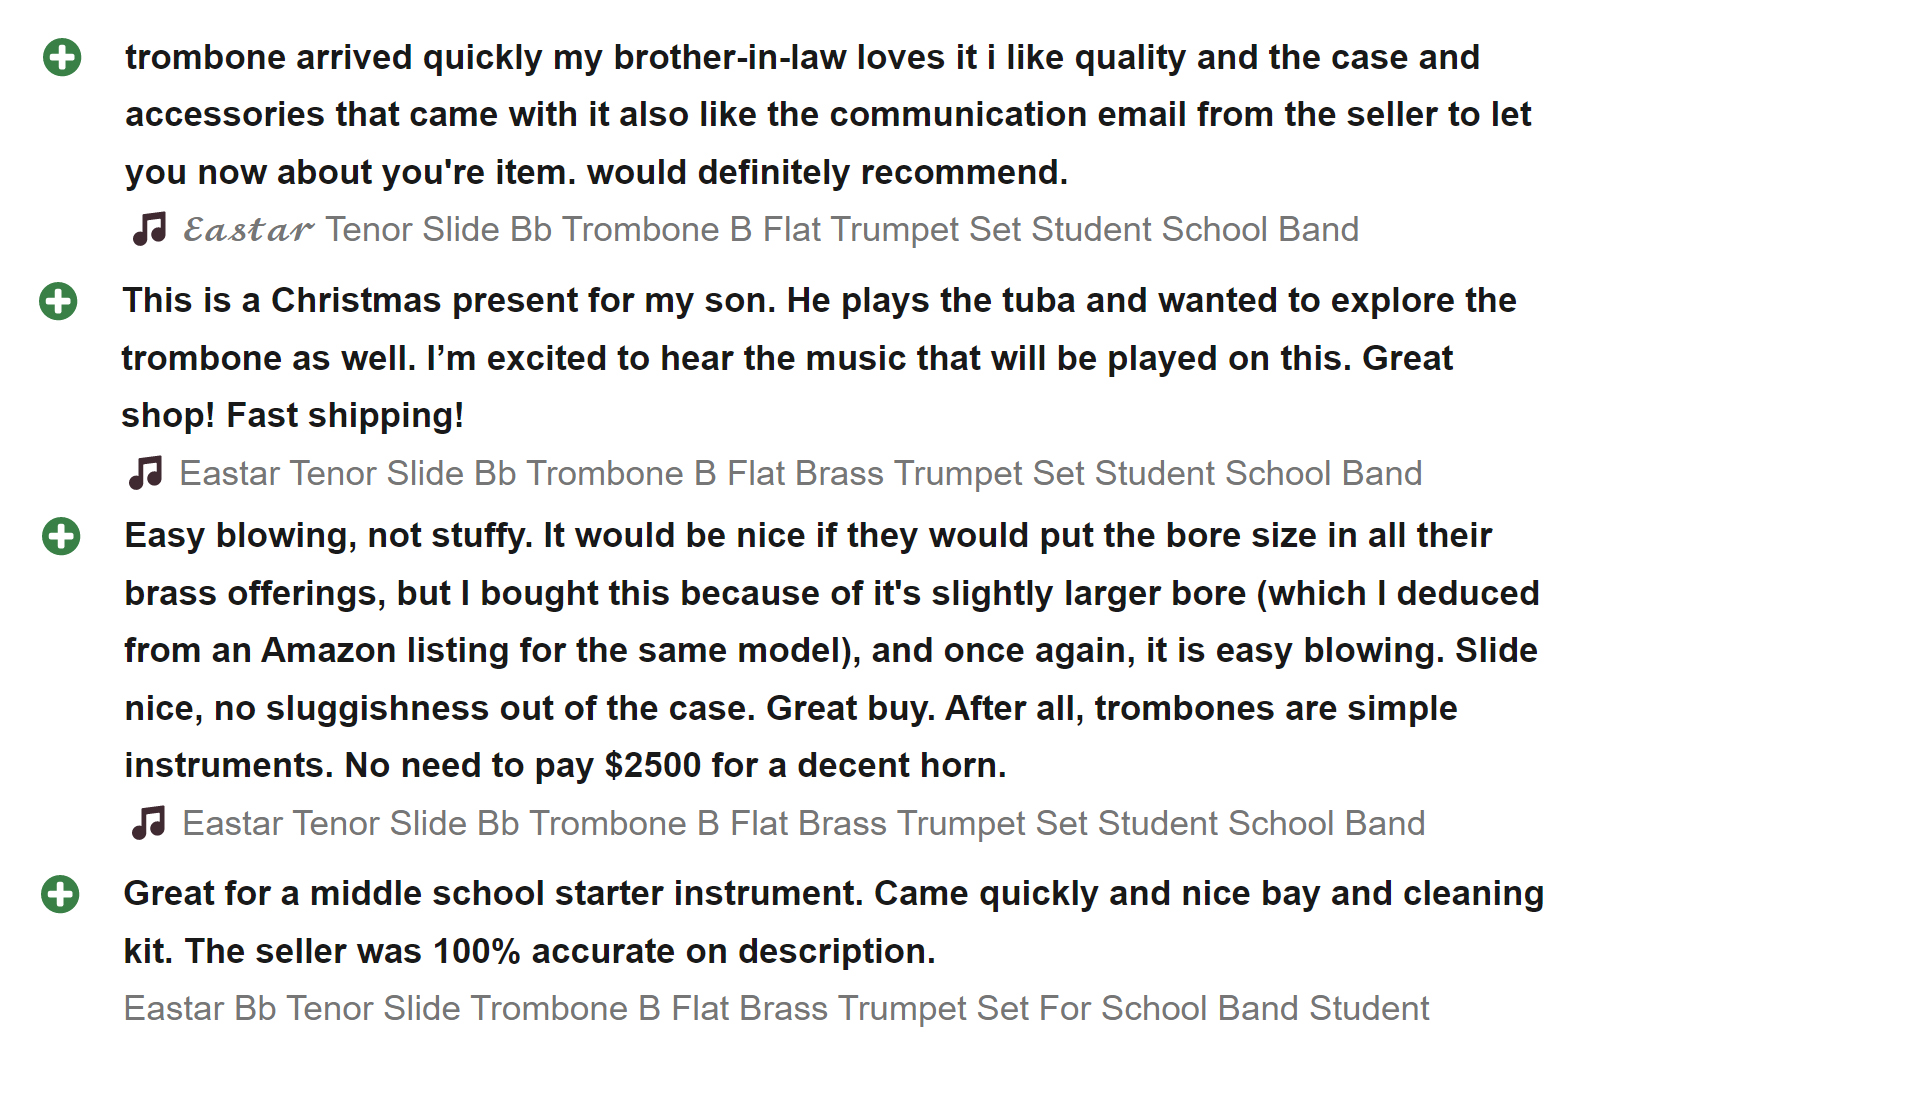The width and height of the screenshot is (1917, 1111).
Task: Click the 'shop! Fast shipping!' text
Action: pyautogui.click(x=292, y=416)
